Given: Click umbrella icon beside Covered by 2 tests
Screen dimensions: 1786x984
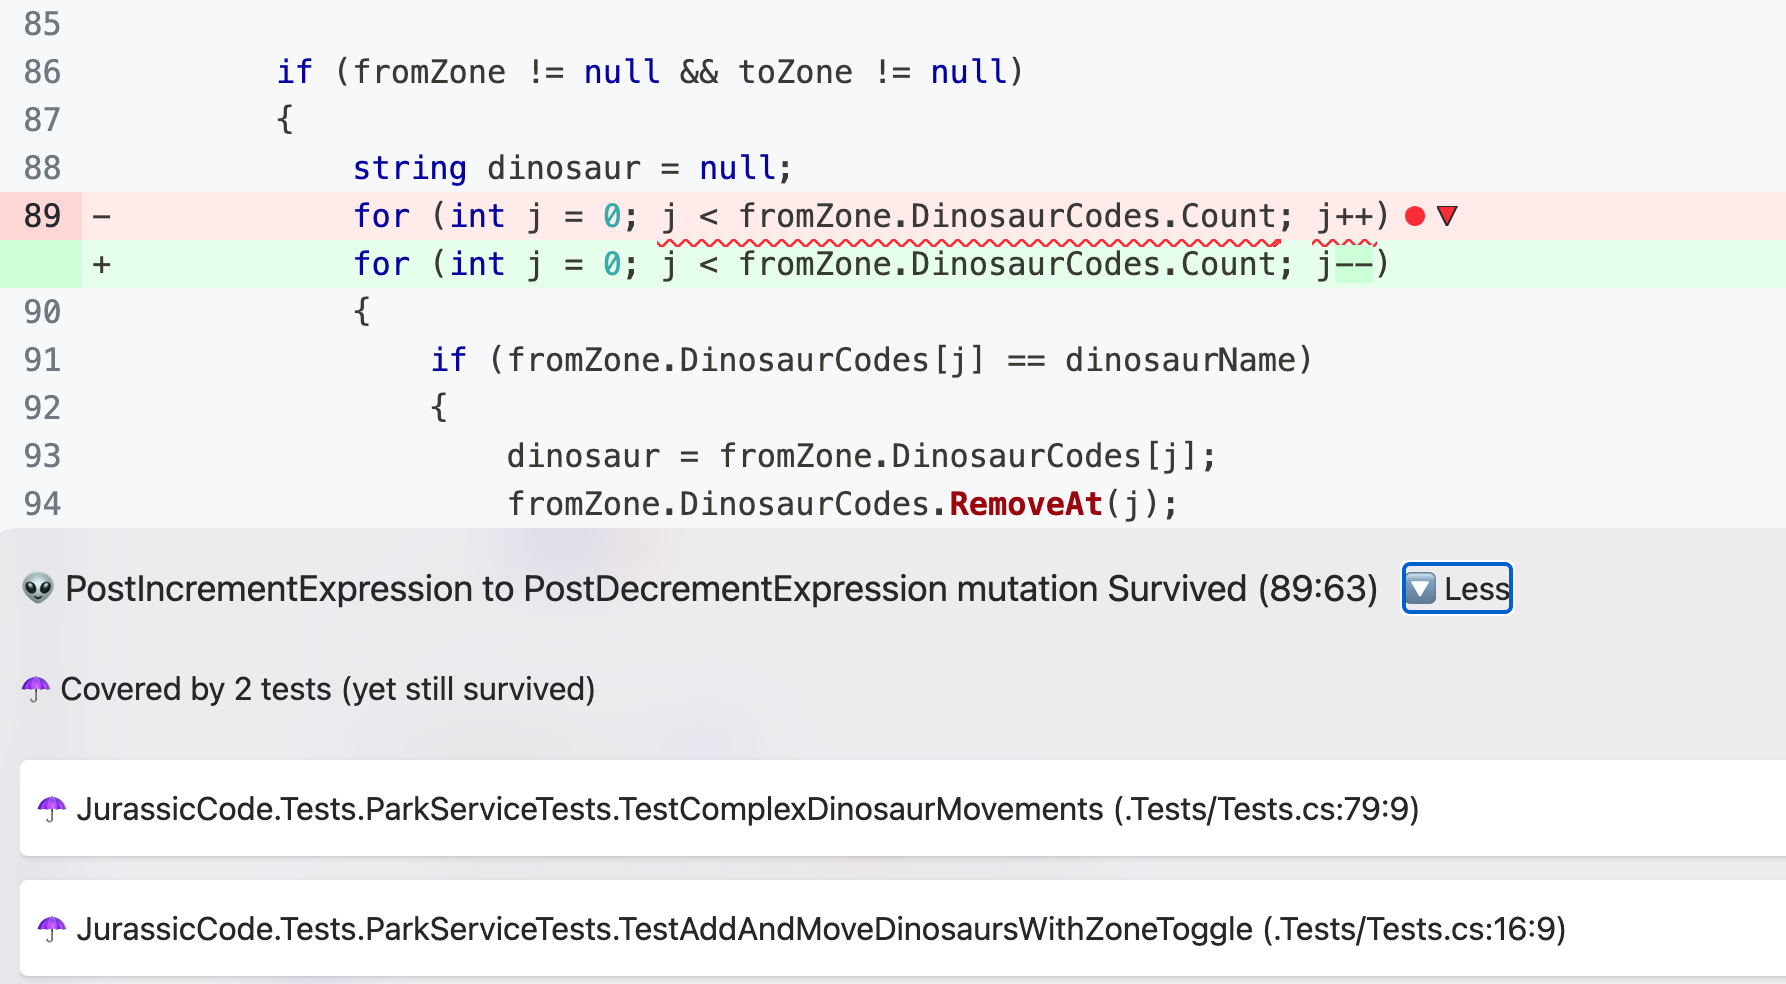Looking at the screenshot, I should tap(36, 689).
